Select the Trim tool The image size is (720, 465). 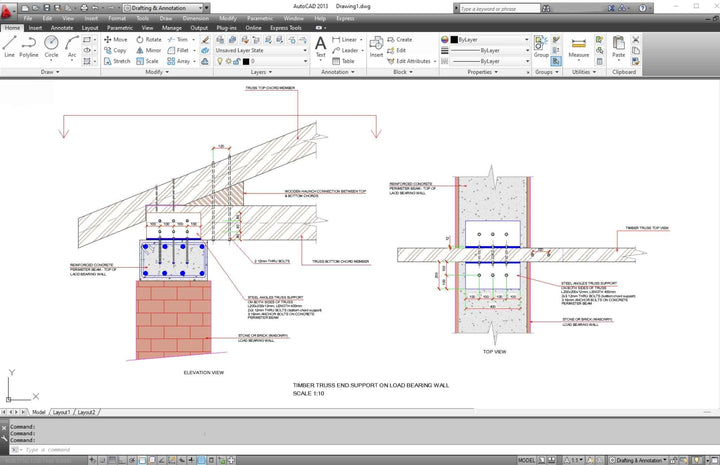click(x=178, y=39)
